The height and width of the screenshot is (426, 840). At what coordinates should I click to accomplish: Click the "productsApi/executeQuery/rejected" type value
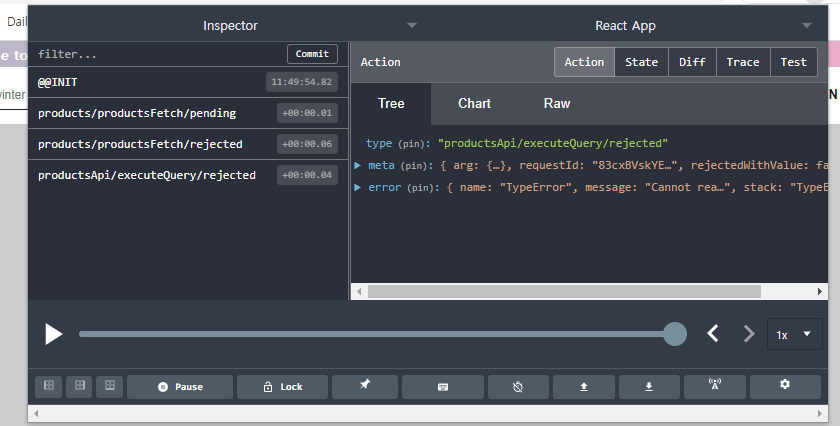pos(553,144)
